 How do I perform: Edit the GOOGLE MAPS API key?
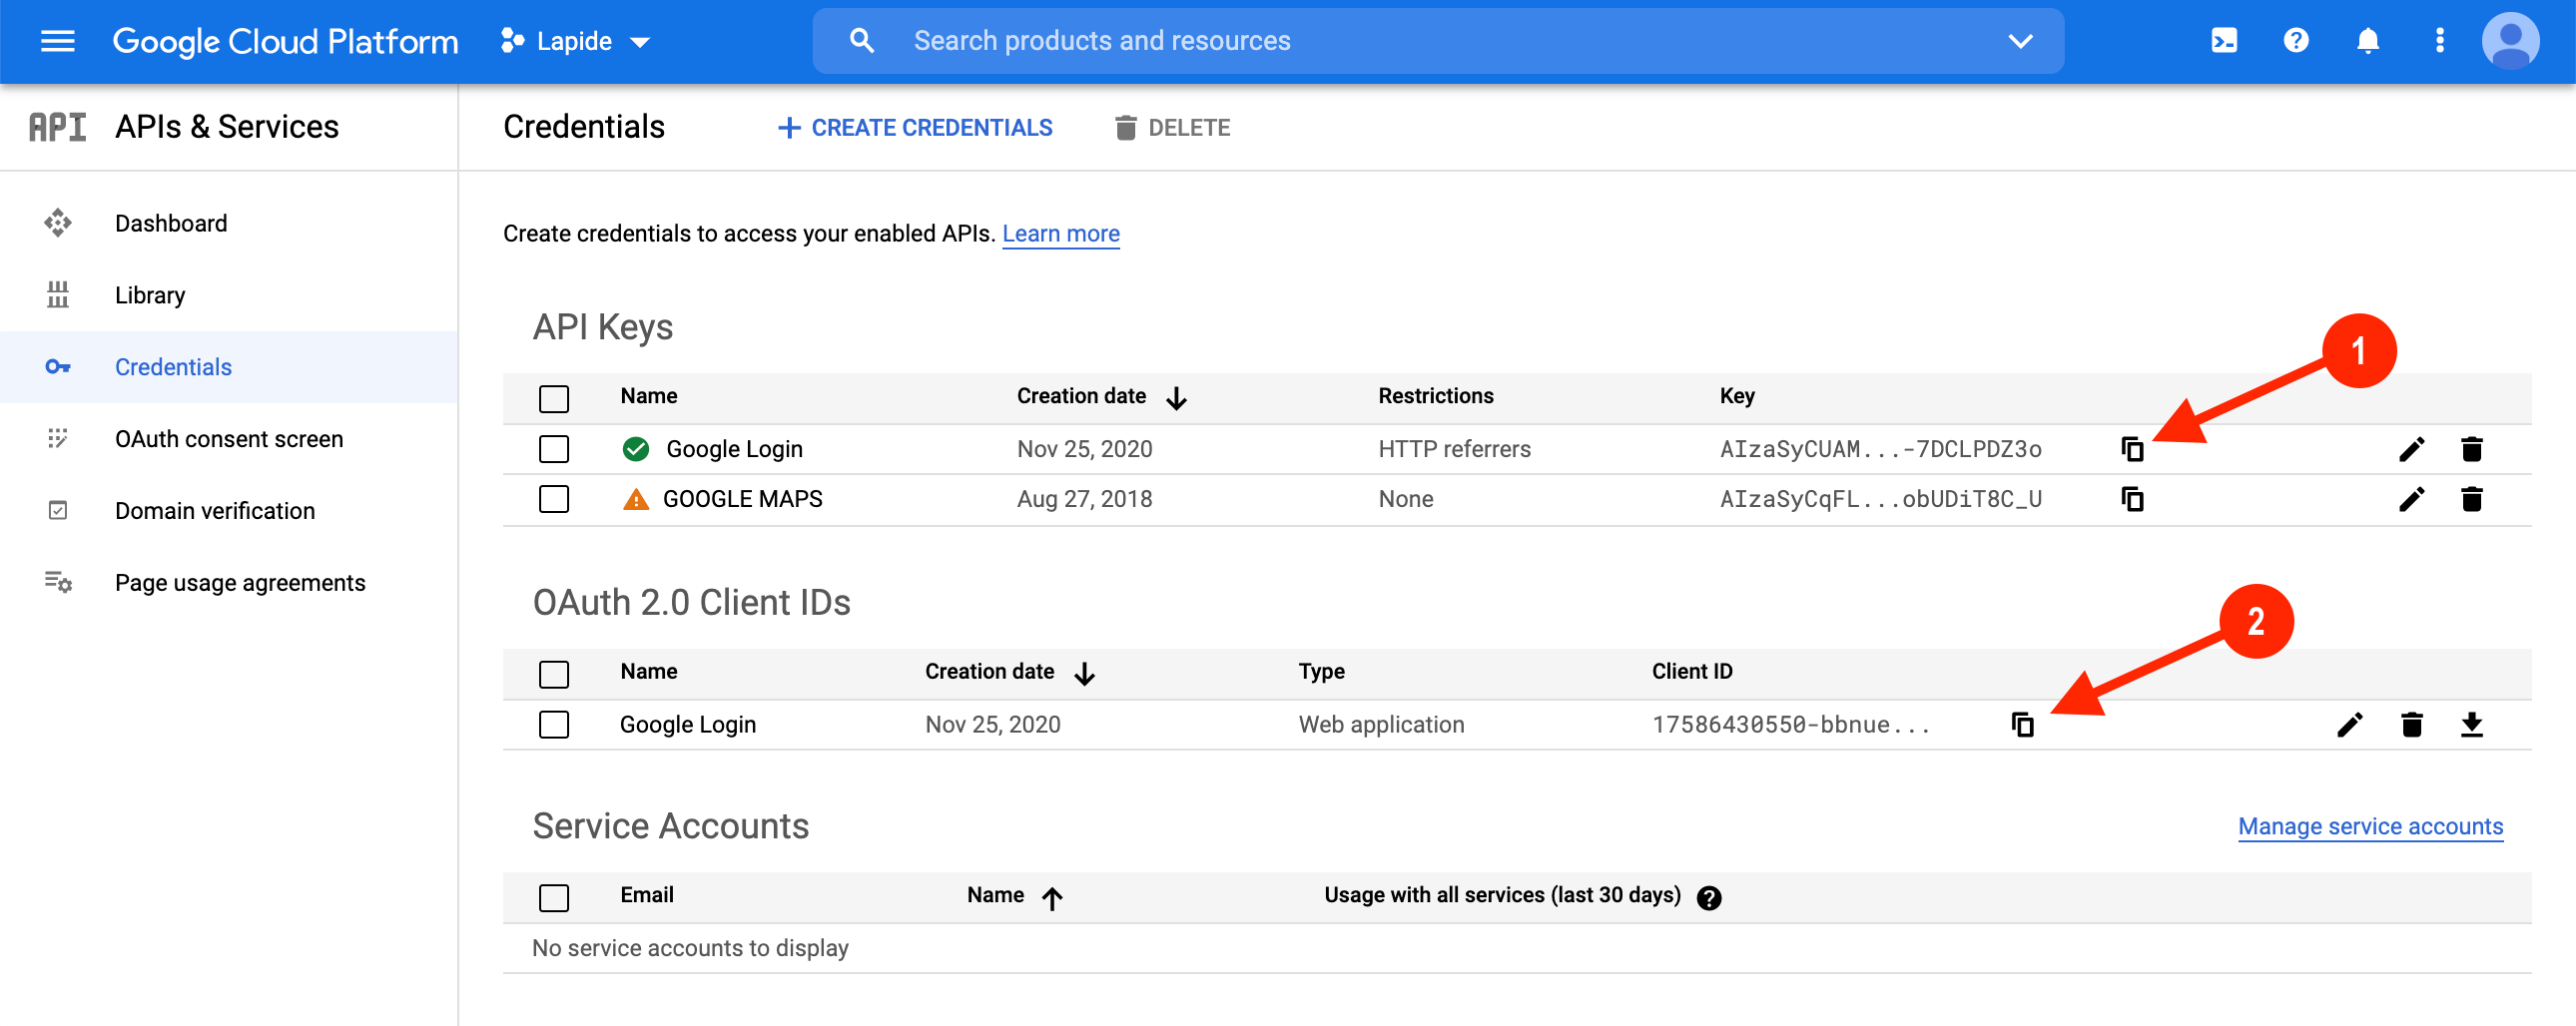tap(2411, 500)
